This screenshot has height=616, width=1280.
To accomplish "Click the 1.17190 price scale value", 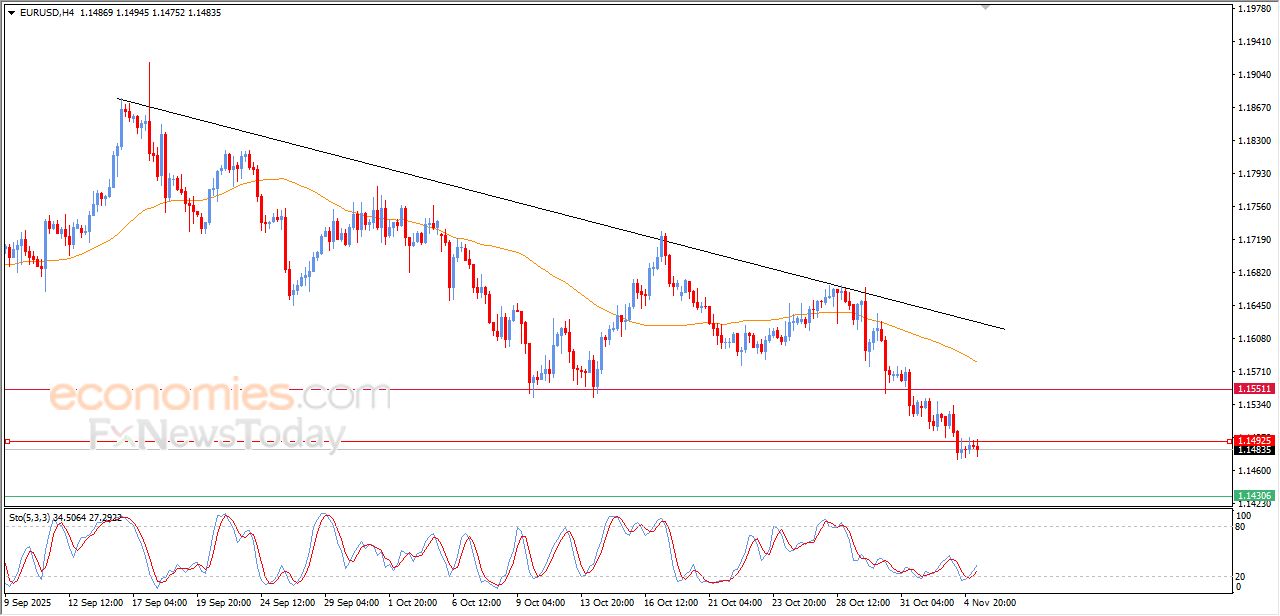I will pyautogui.click(x=1253, y=240).
